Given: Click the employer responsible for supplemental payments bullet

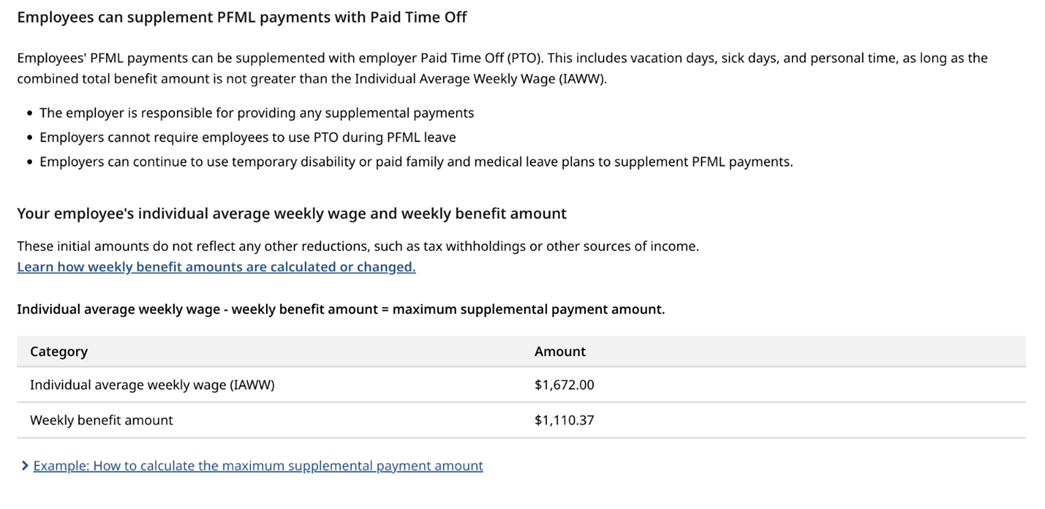Looking at the screenshot, I should click(x=256, y=113).
